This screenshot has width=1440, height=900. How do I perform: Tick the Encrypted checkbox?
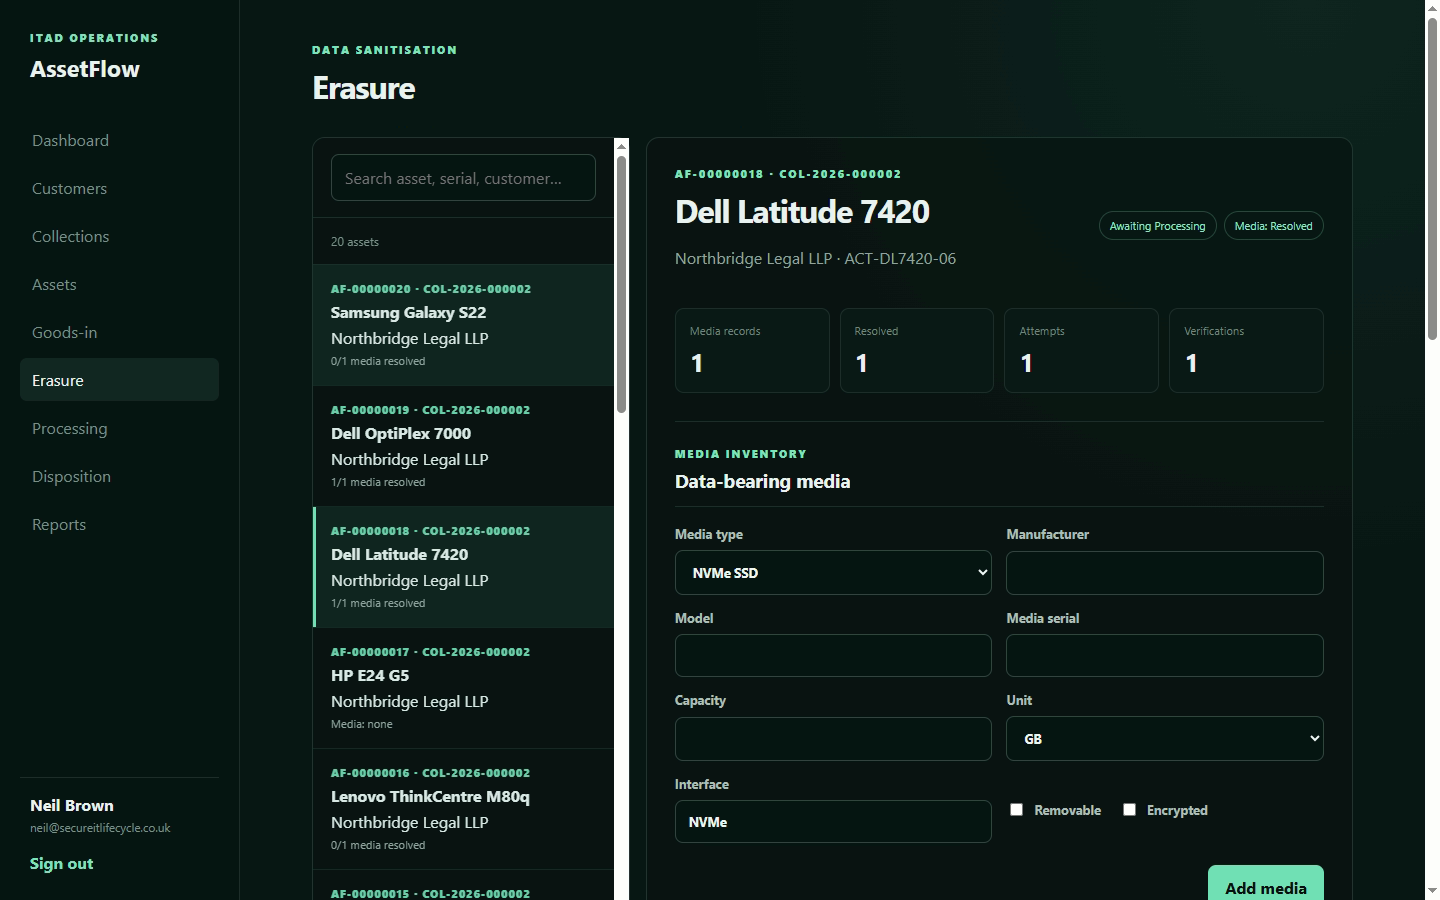point(1129,810)
